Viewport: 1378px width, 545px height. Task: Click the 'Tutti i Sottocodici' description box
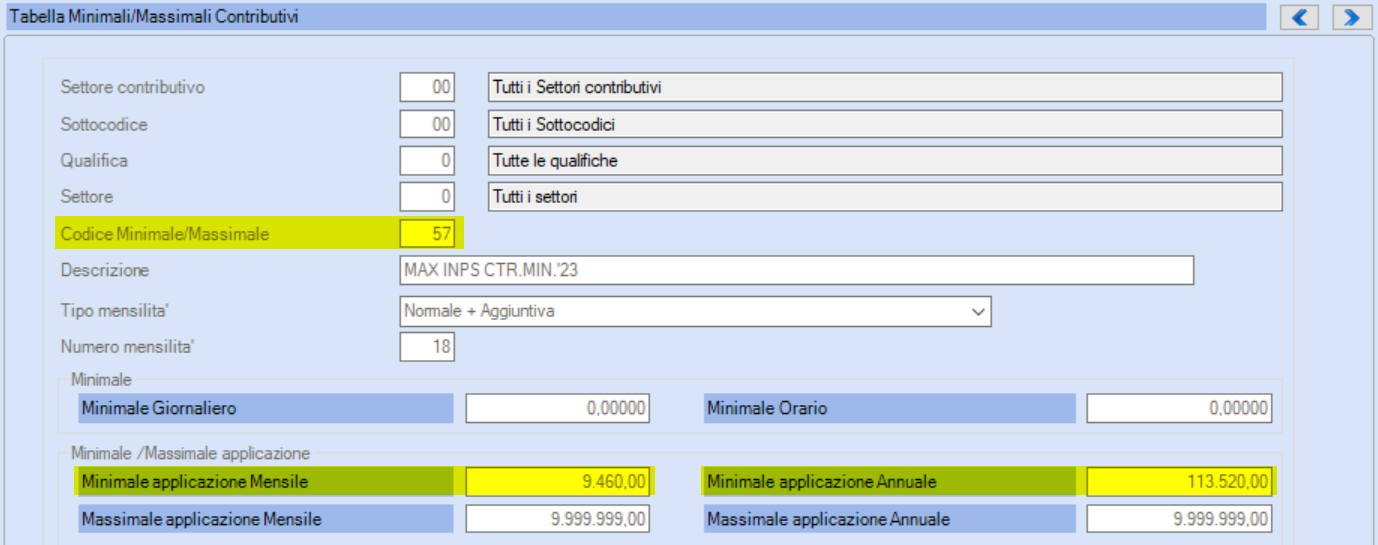click(x=885, y=125)
